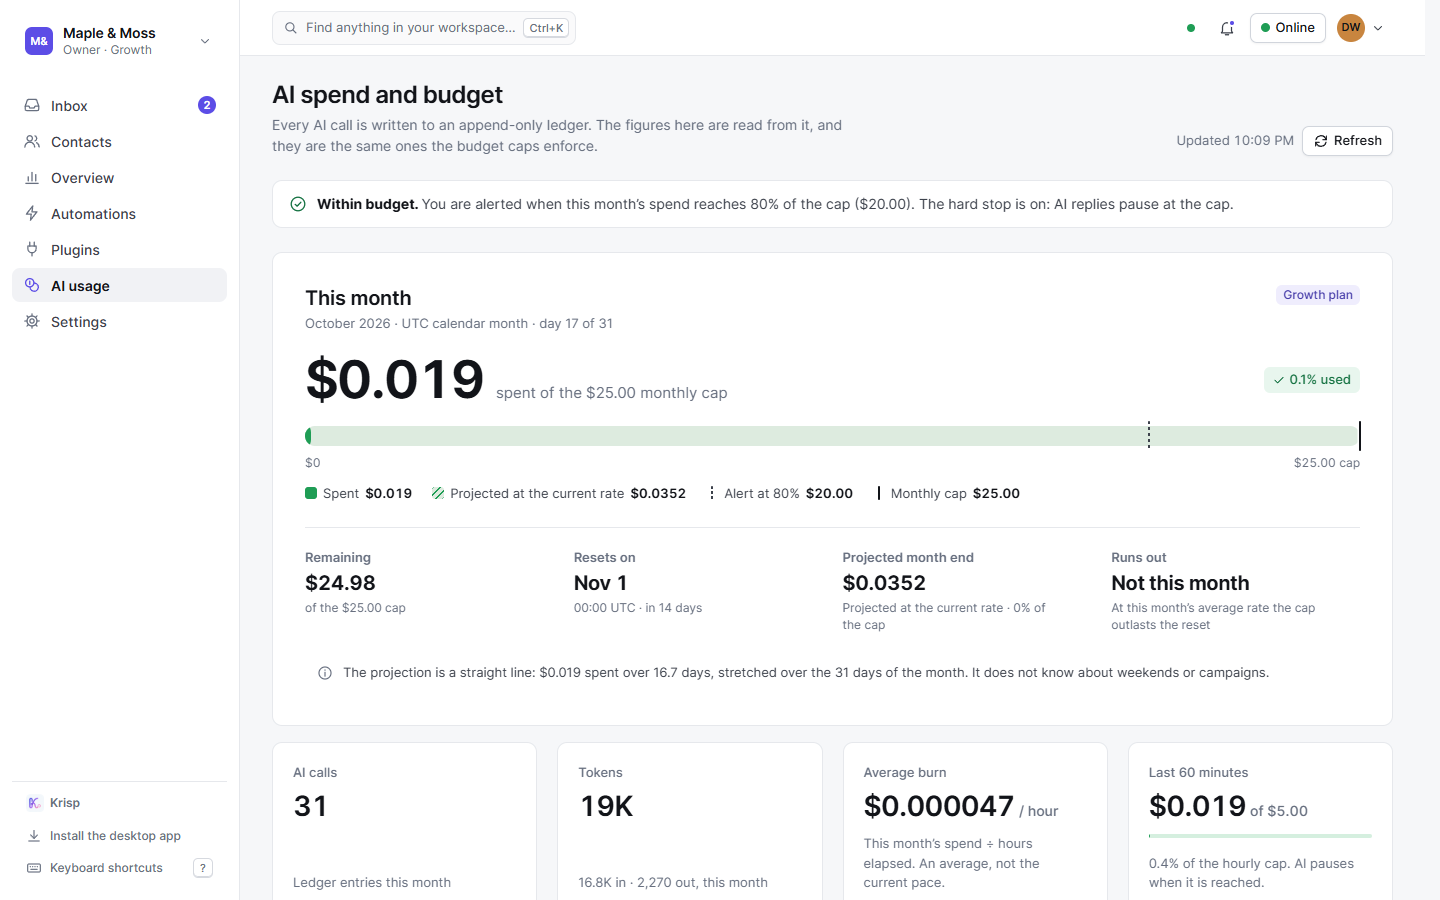The width and height of the screenshot is (1440, 900).
Task: Click the question mark shortcut badge
Action: (x=203, y=868)
